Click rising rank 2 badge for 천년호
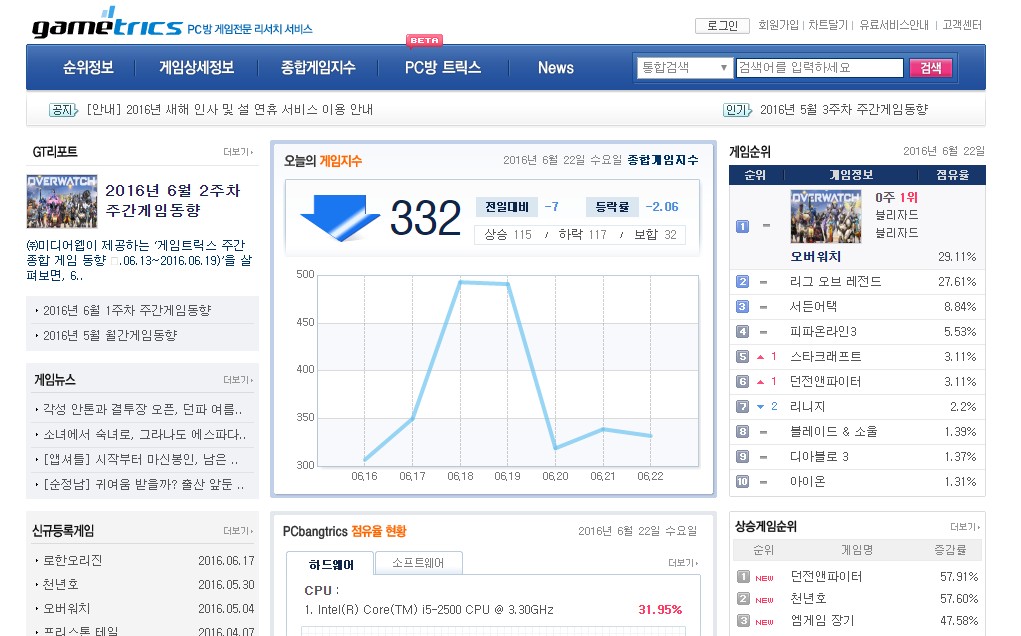The width and height of the screenshot is (1021, 636). click(744, 599)
